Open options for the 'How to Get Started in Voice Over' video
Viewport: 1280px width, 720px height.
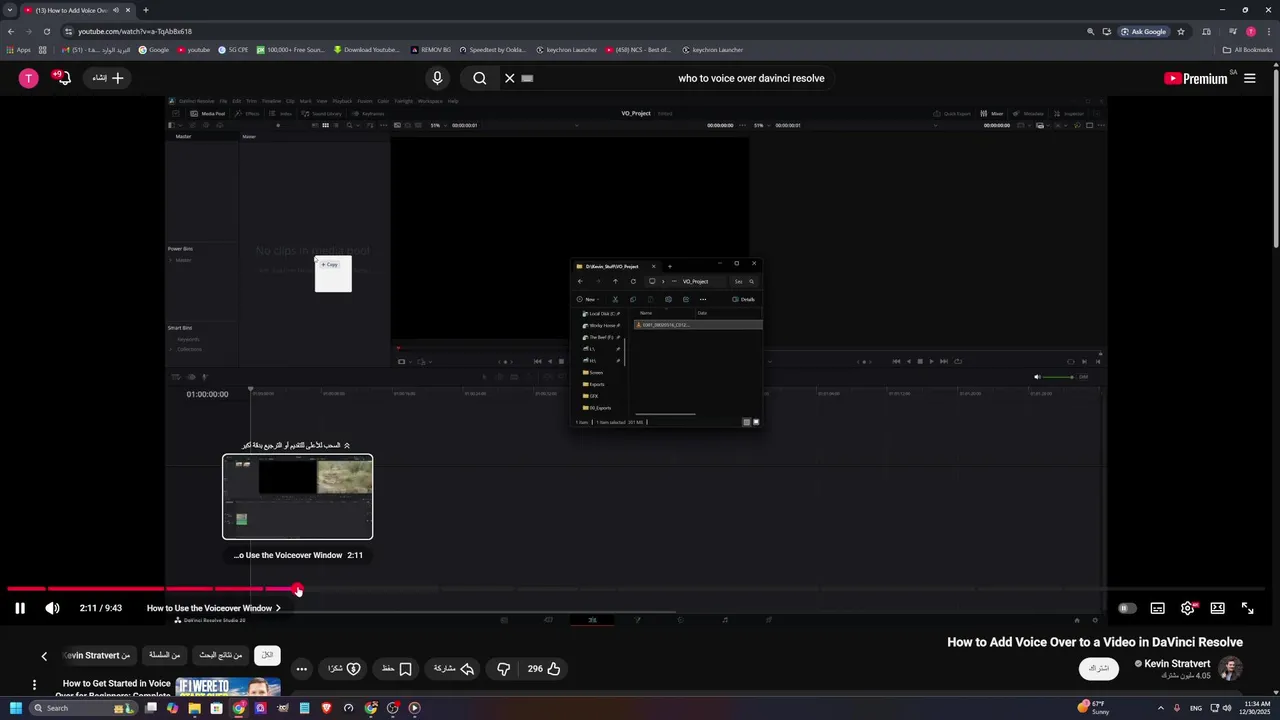34,685
